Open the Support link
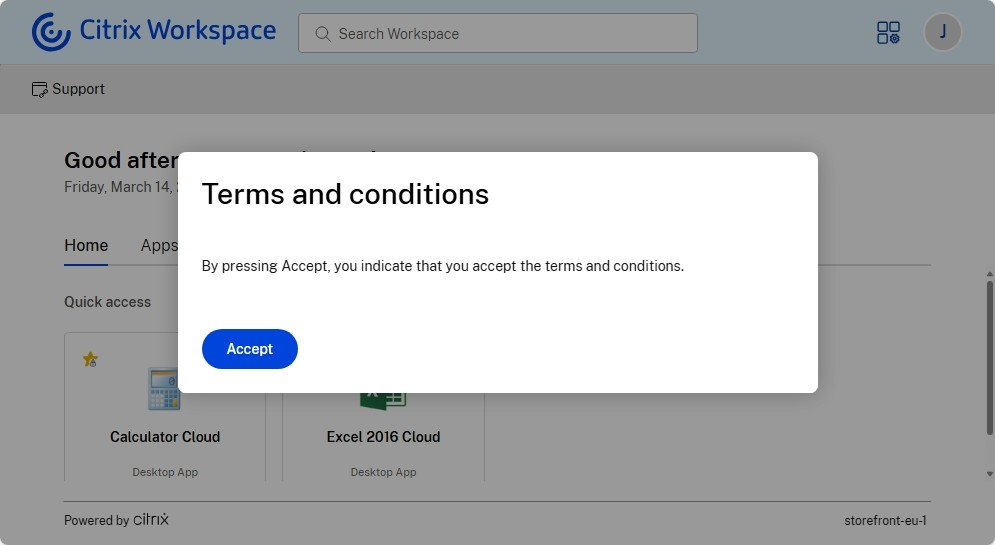 click(78, 89)
